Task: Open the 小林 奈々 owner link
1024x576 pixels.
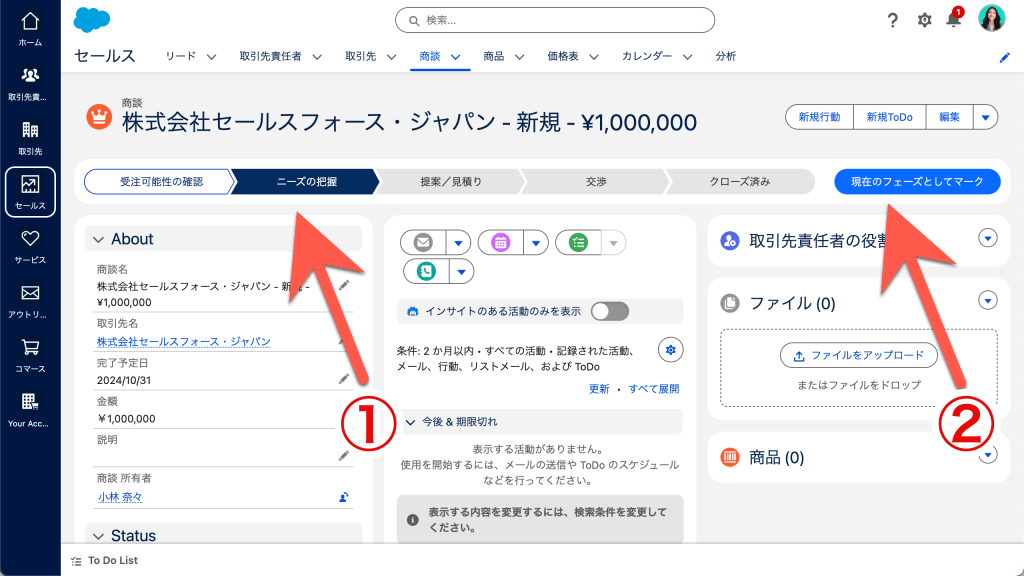Action: click(x=120, y=497)
